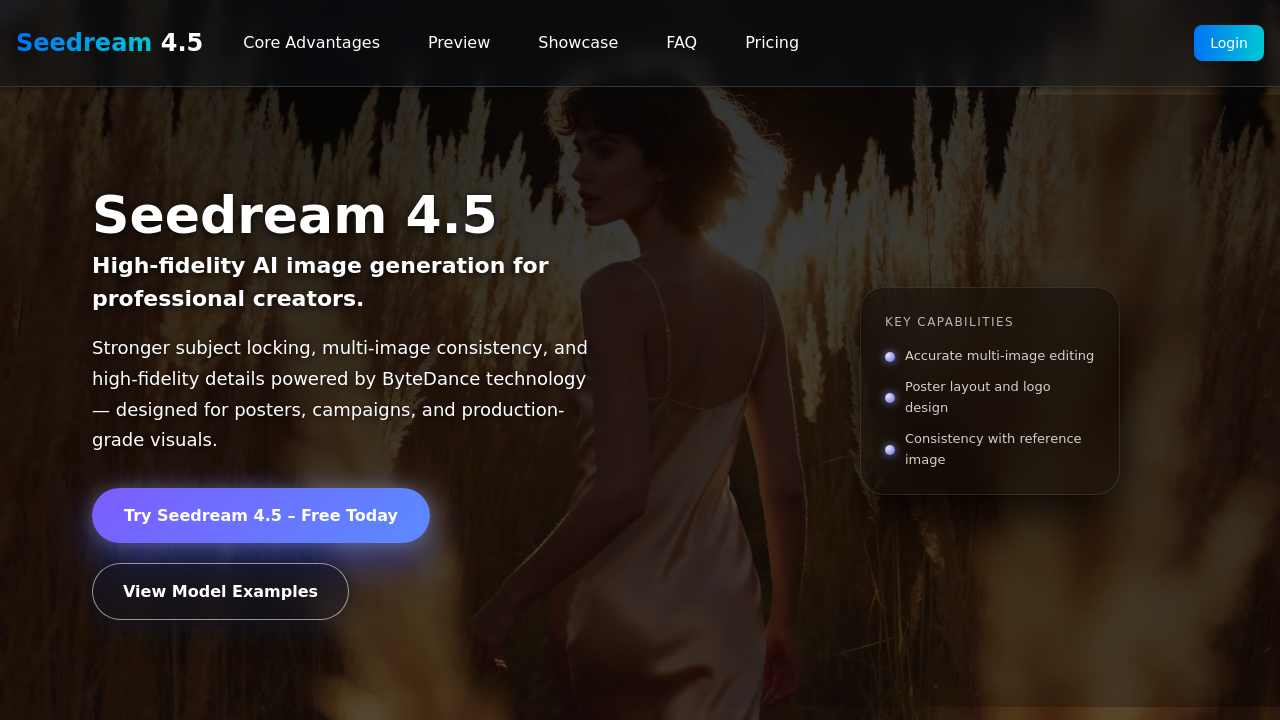This screenshot has width=1280, height=720.
Task: Open the Showcase navigation item
Action: tap(578, 42)
